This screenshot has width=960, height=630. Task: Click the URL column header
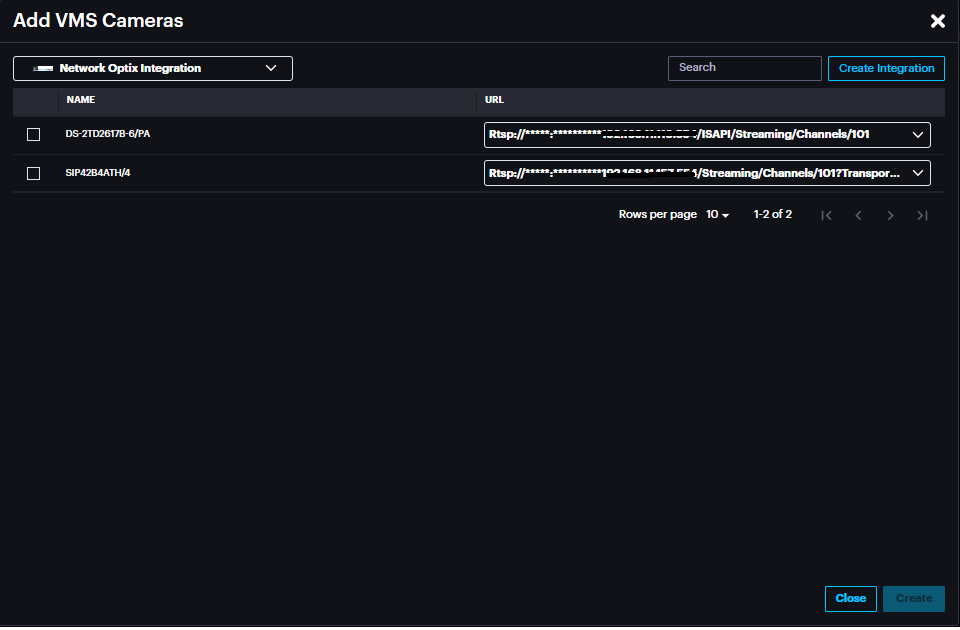(493, 101)
